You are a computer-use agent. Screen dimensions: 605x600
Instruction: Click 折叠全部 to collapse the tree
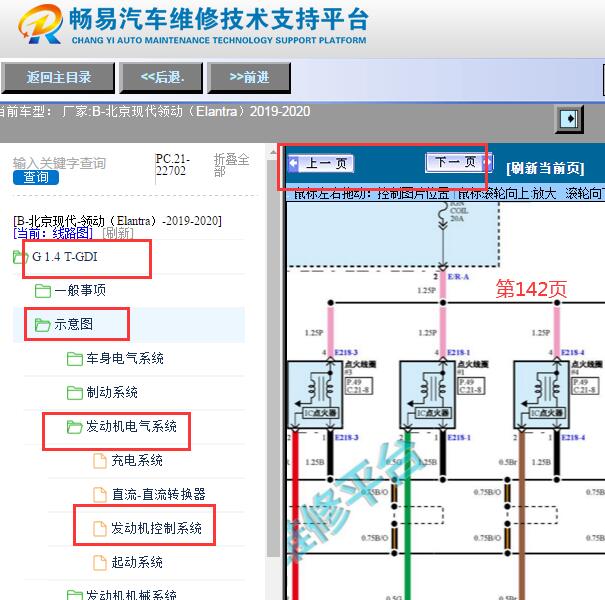pyautogui.click(x=231, y=165)
